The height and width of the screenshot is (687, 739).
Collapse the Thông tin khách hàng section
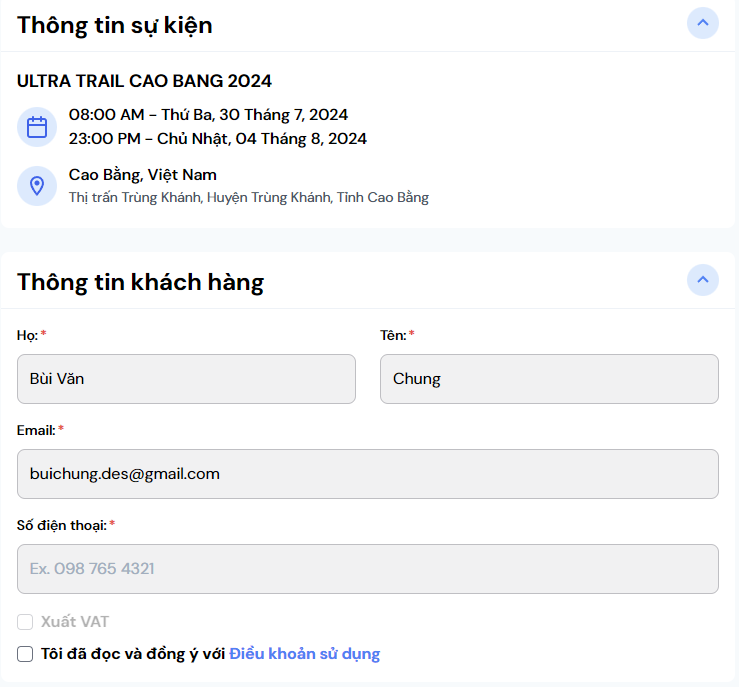pos(702,280)
